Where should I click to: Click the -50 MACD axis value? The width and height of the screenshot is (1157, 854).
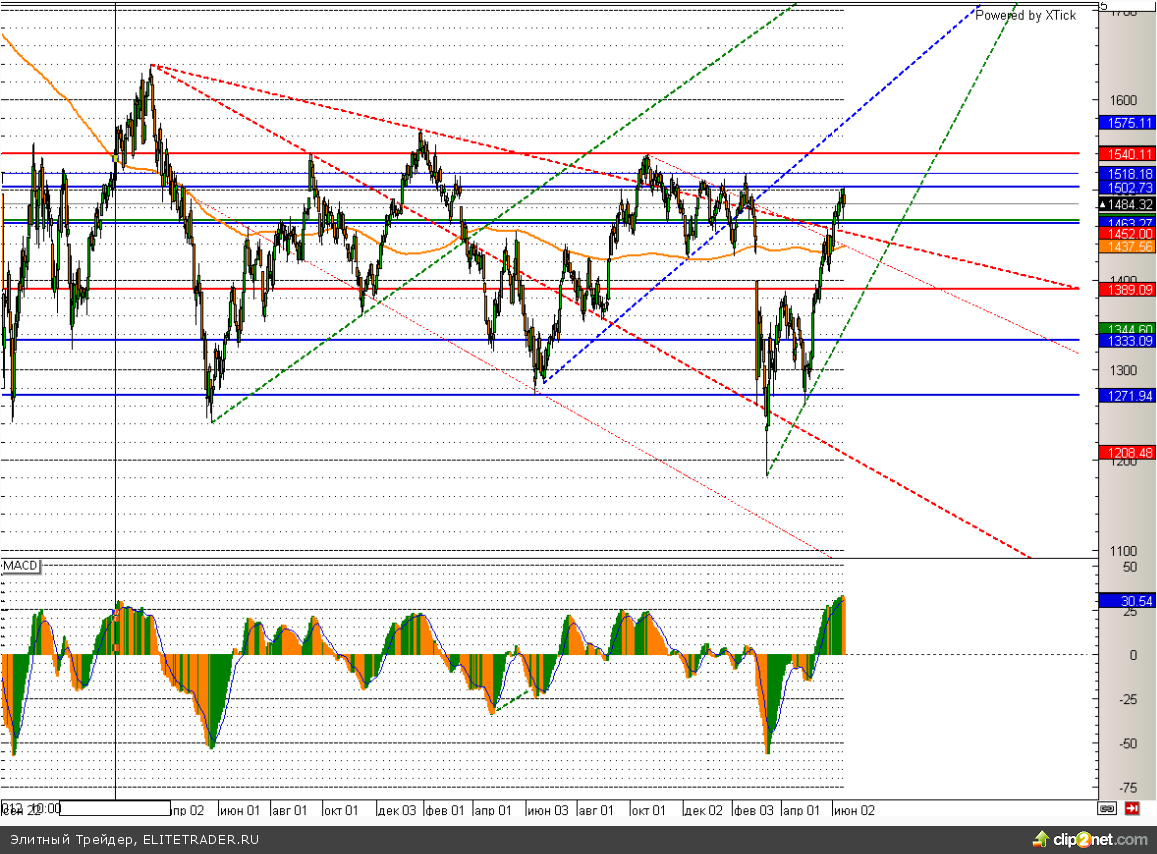tap(1126, 744)
